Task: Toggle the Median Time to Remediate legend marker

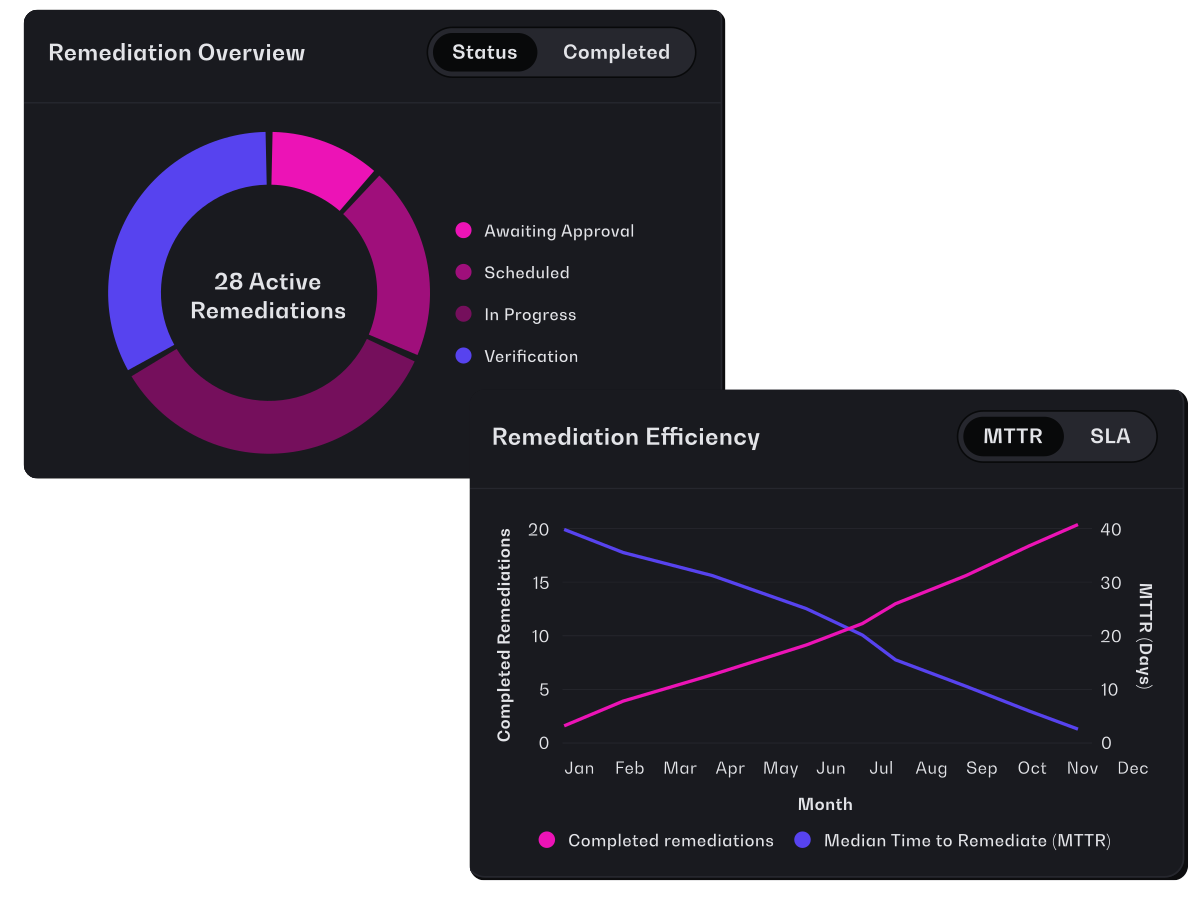Action: (x=802, y=841)
